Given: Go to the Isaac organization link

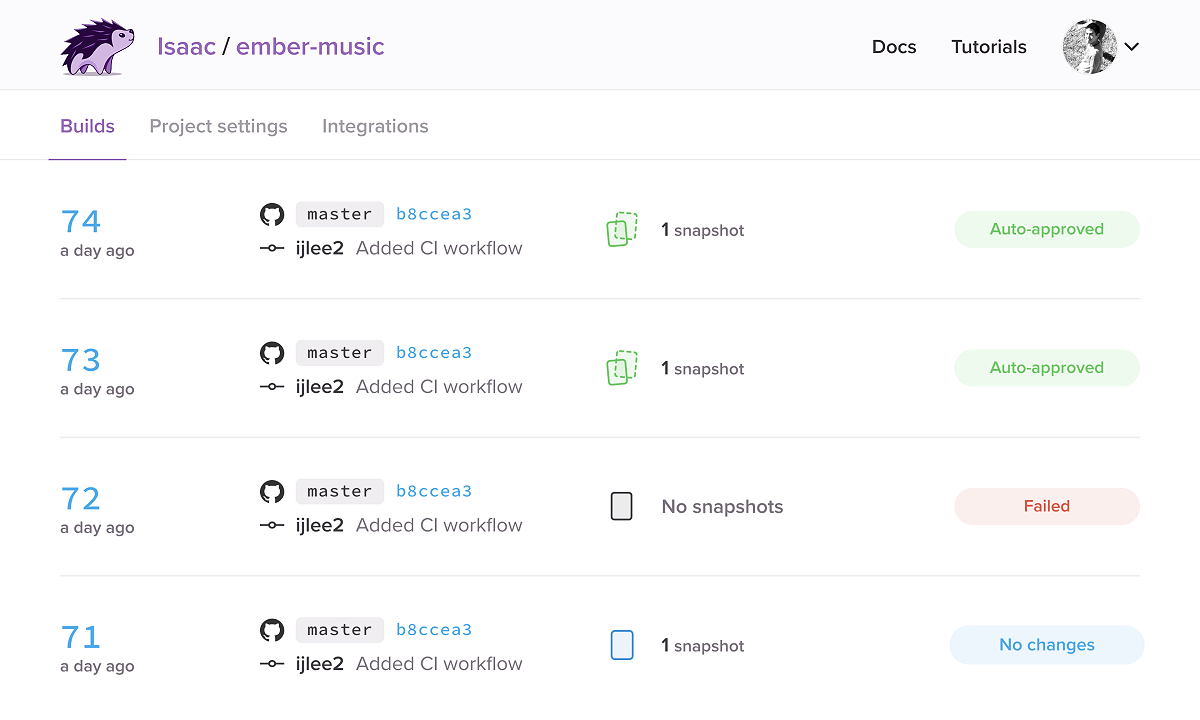Looking at the screenshot, I should click(186, 46).
